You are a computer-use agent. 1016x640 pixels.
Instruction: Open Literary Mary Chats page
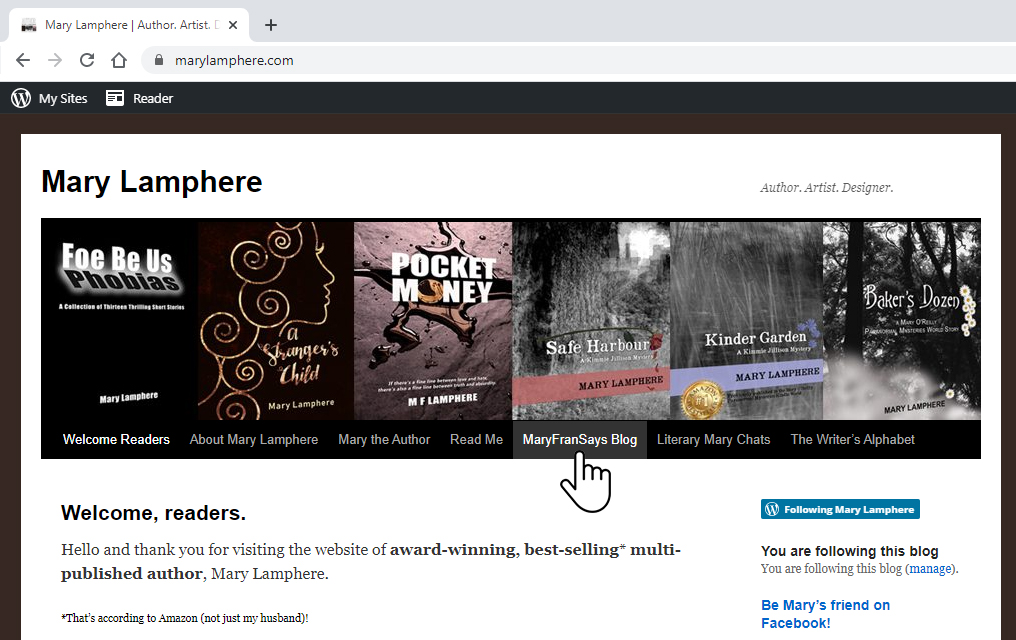point(713,439)
